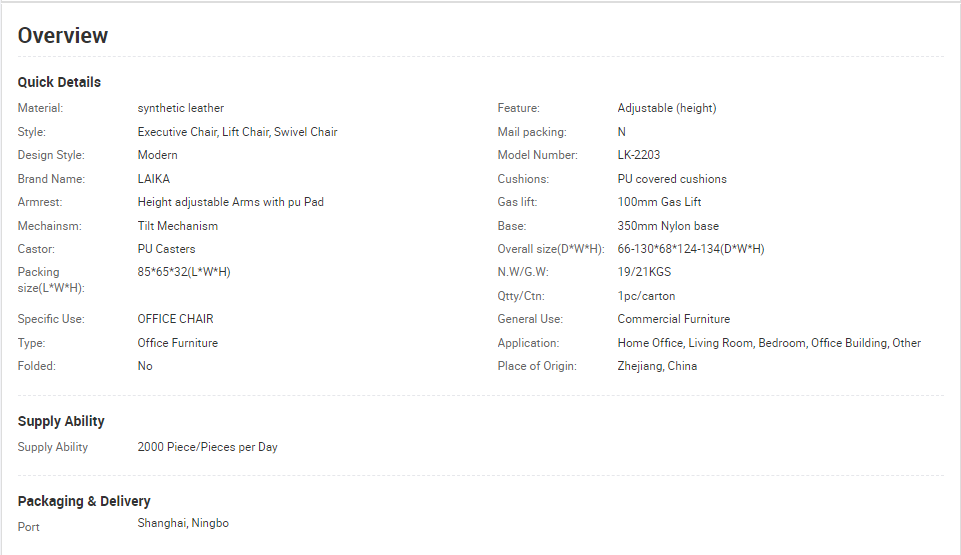Click the 350mm Nylon base value
This screenshot has width=961, height=555.
668,226
